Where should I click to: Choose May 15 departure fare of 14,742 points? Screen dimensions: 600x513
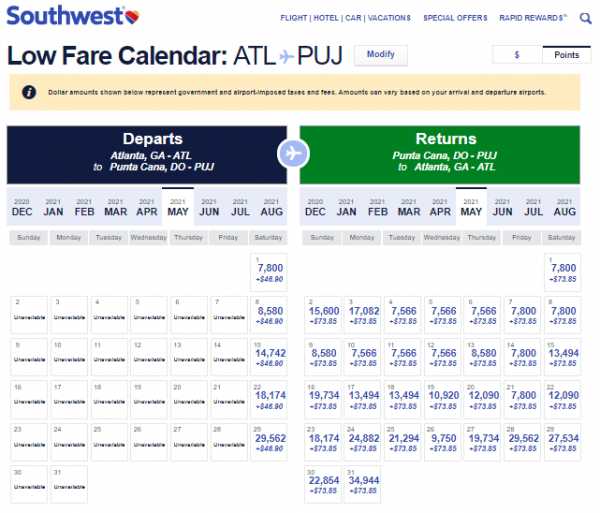click(268, 356)
